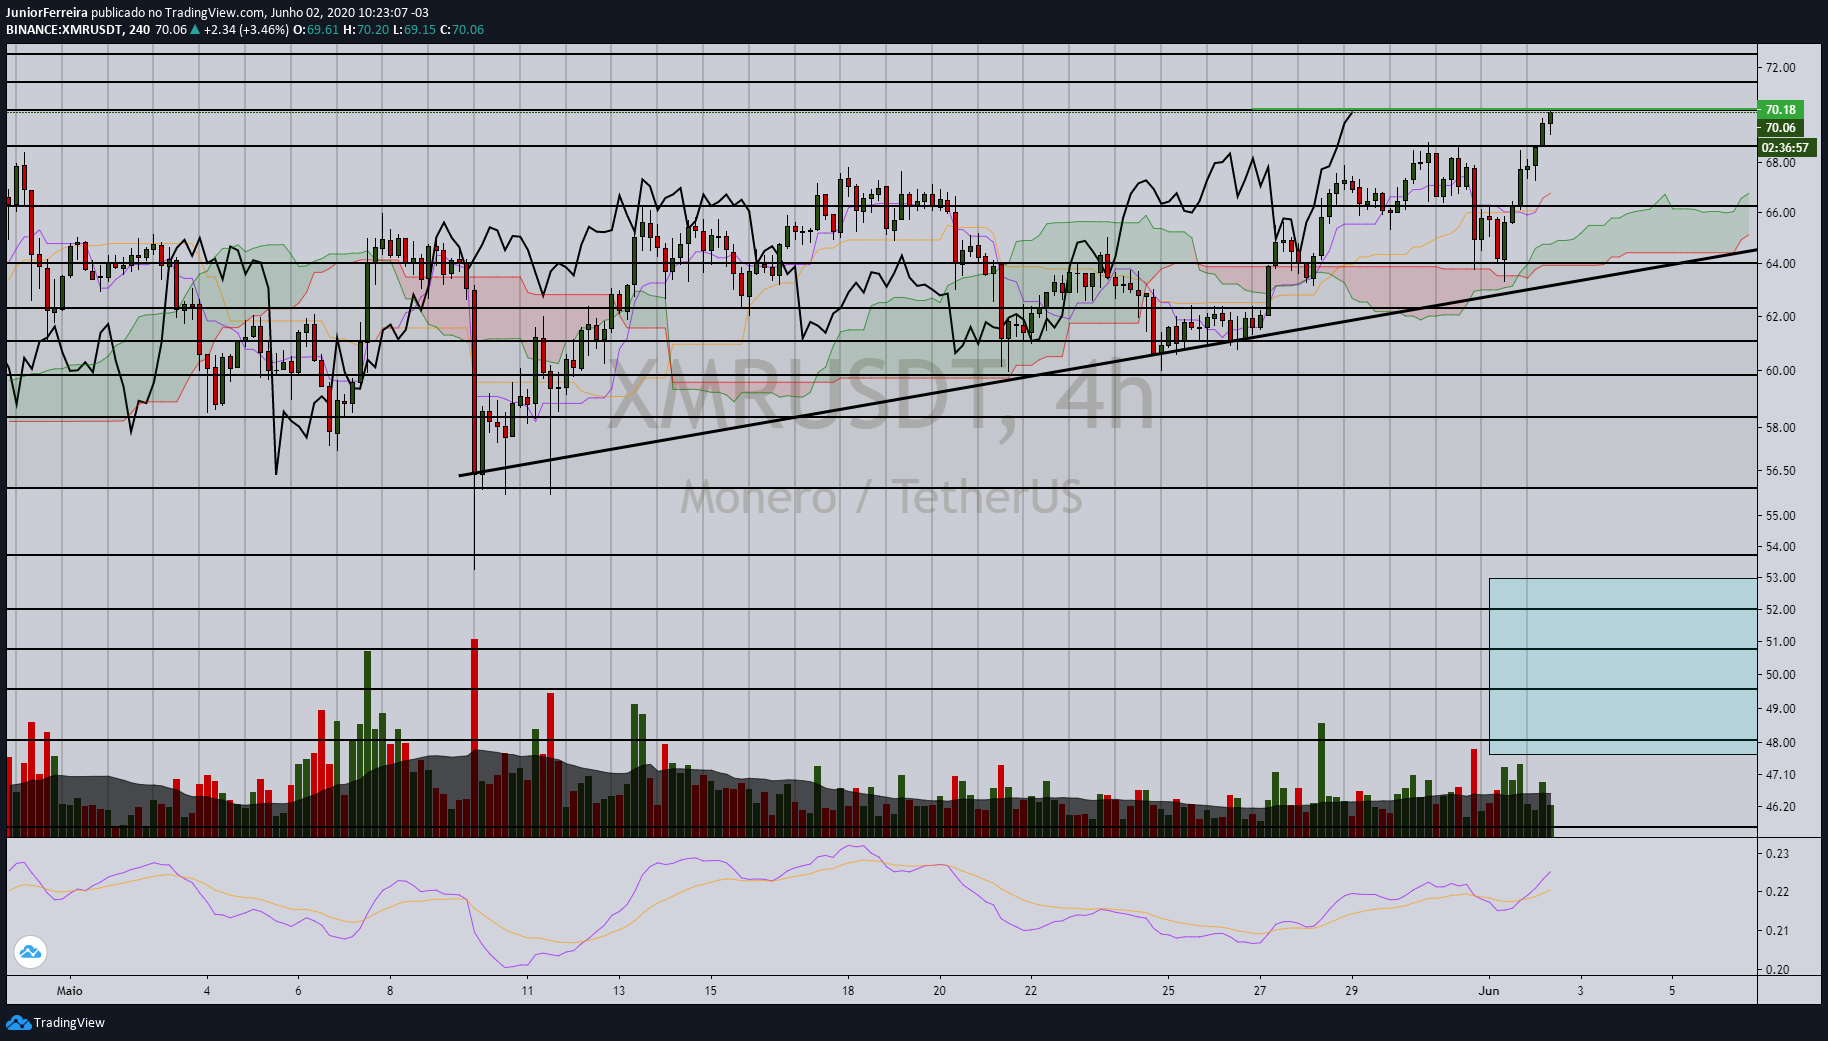Click the 64.00 price axis value
The image size is (1828, 1041).
click(x=1780, y=264)
